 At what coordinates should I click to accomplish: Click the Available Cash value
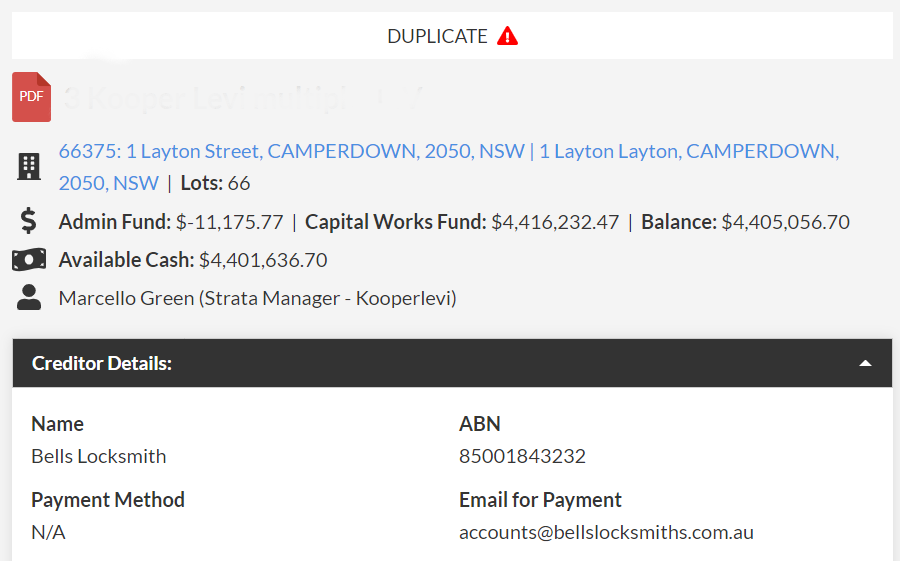[263, 260]
